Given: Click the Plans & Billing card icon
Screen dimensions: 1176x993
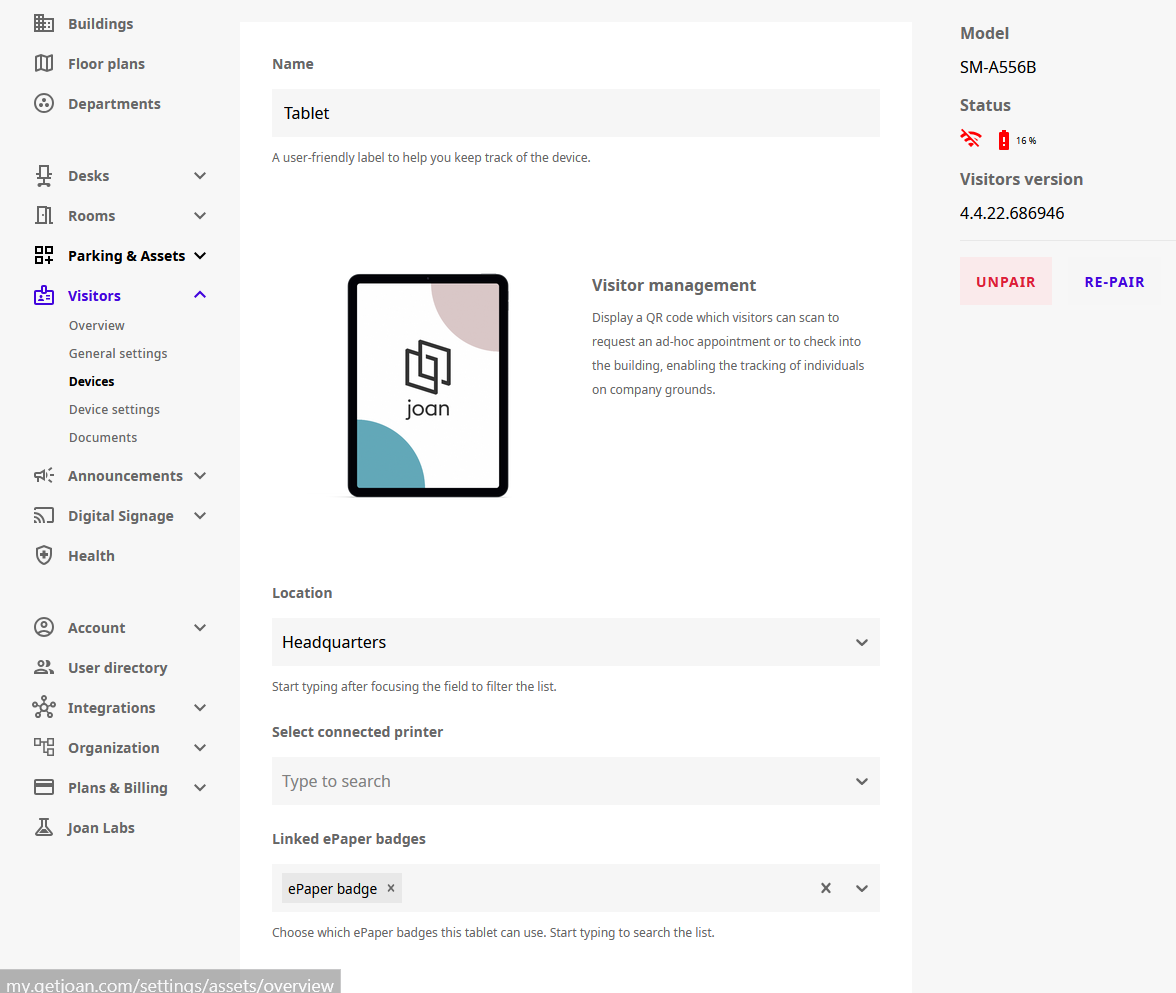Looking at the screenshot, I should 44,787.
